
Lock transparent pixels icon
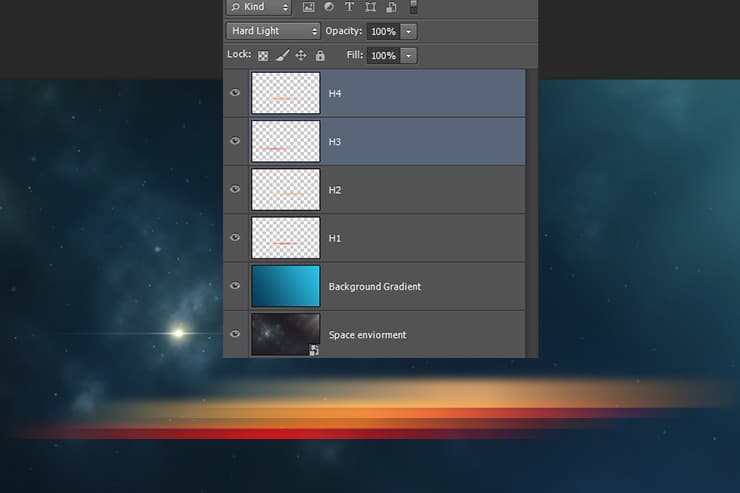(x=263, y=56)
